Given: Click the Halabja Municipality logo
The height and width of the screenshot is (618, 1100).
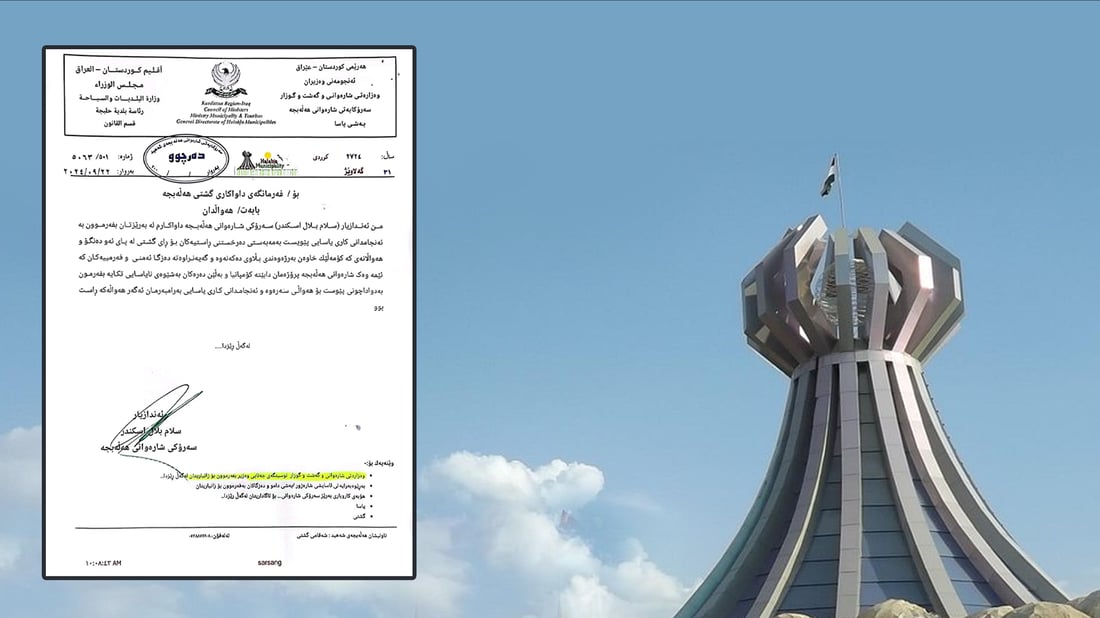Looking at the screenshot, I should pyautogui.click(x=260, y=161).
